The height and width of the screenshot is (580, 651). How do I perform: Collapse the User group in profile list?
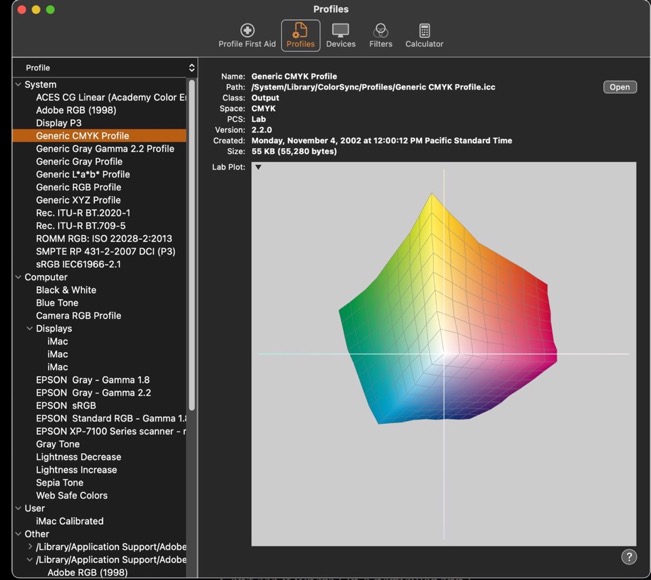click(18, 509)
